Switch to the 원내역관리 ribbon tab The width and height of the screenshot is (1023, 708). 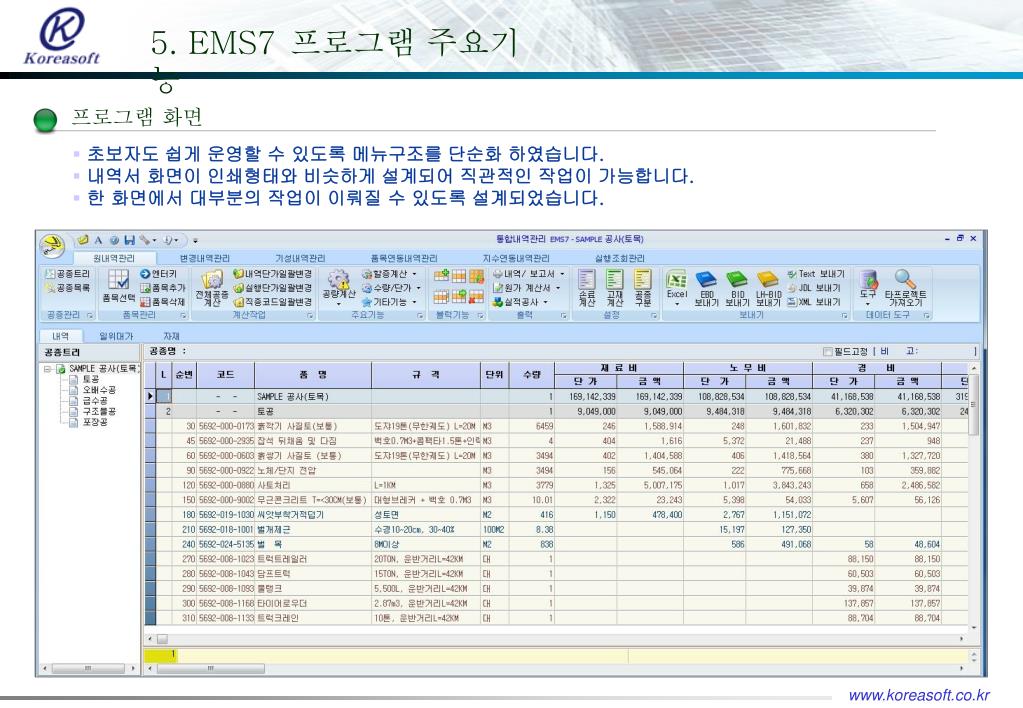coord(114,258)
